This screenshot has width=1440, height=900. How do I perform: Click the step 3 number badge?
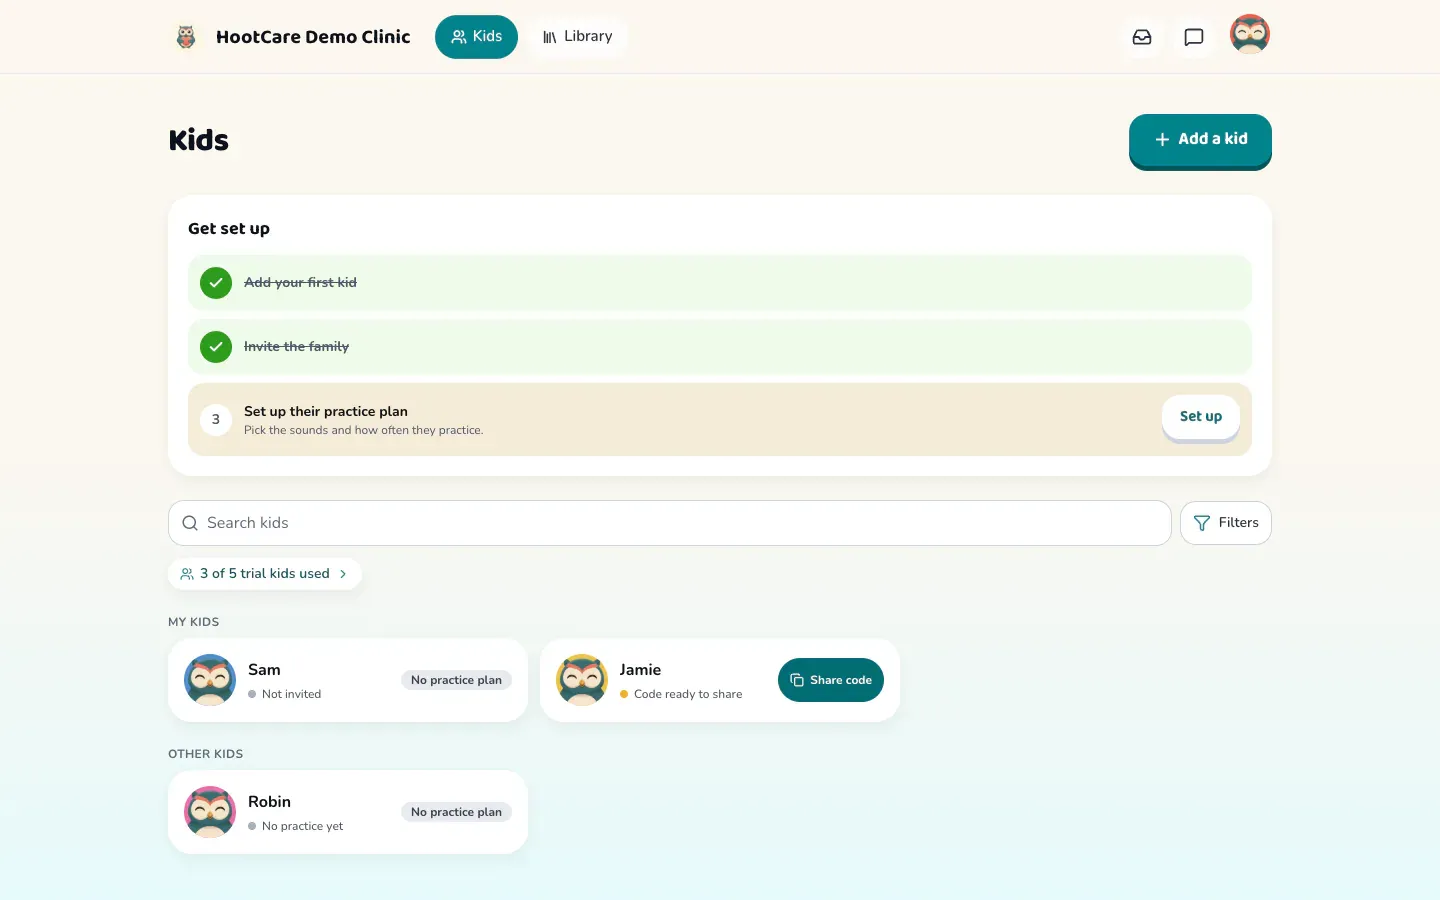[x=216, y=420]
